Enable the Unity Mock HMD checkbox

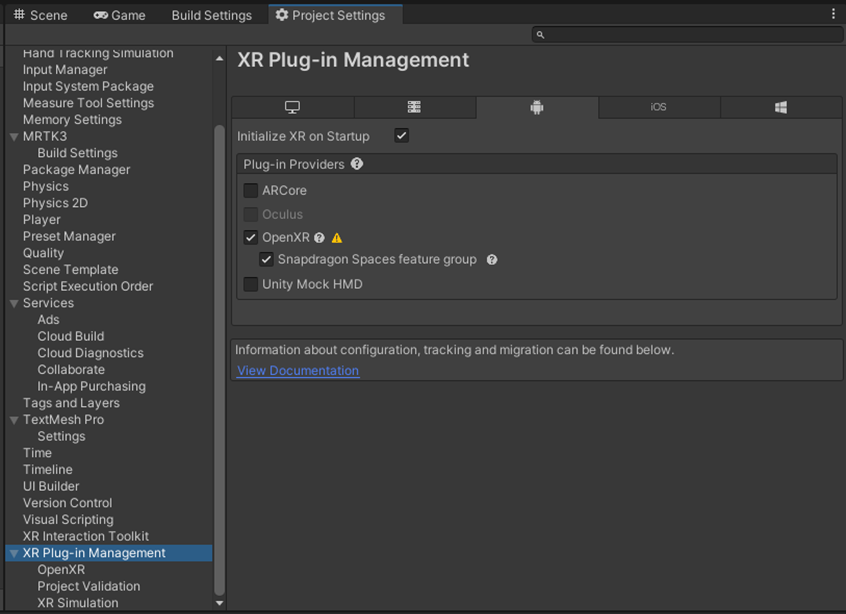tap(250, 284)
